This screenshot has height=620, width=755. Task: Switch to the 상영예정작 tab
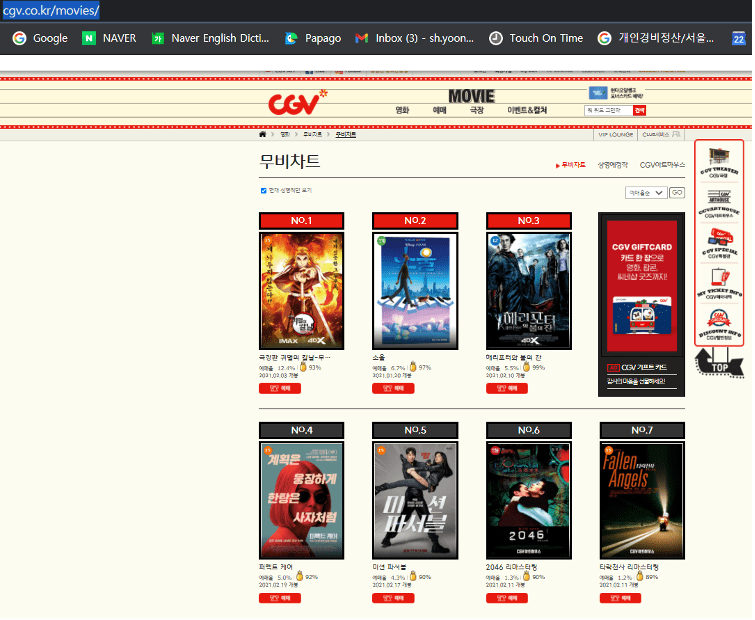click(x=612, y=165)
